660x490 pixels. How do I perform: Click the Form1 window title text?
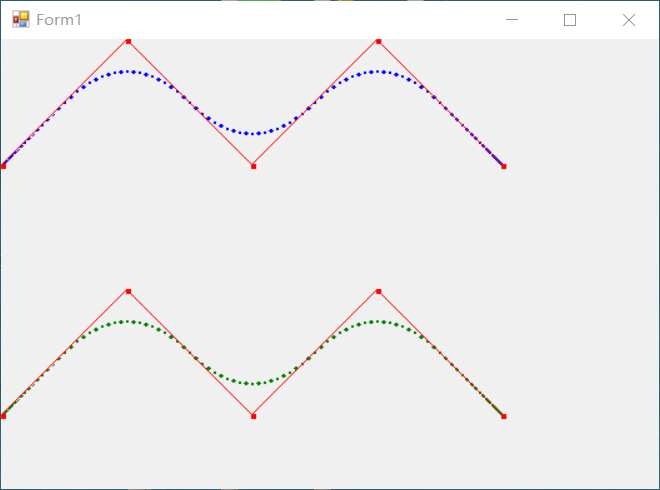pos(59,20)
